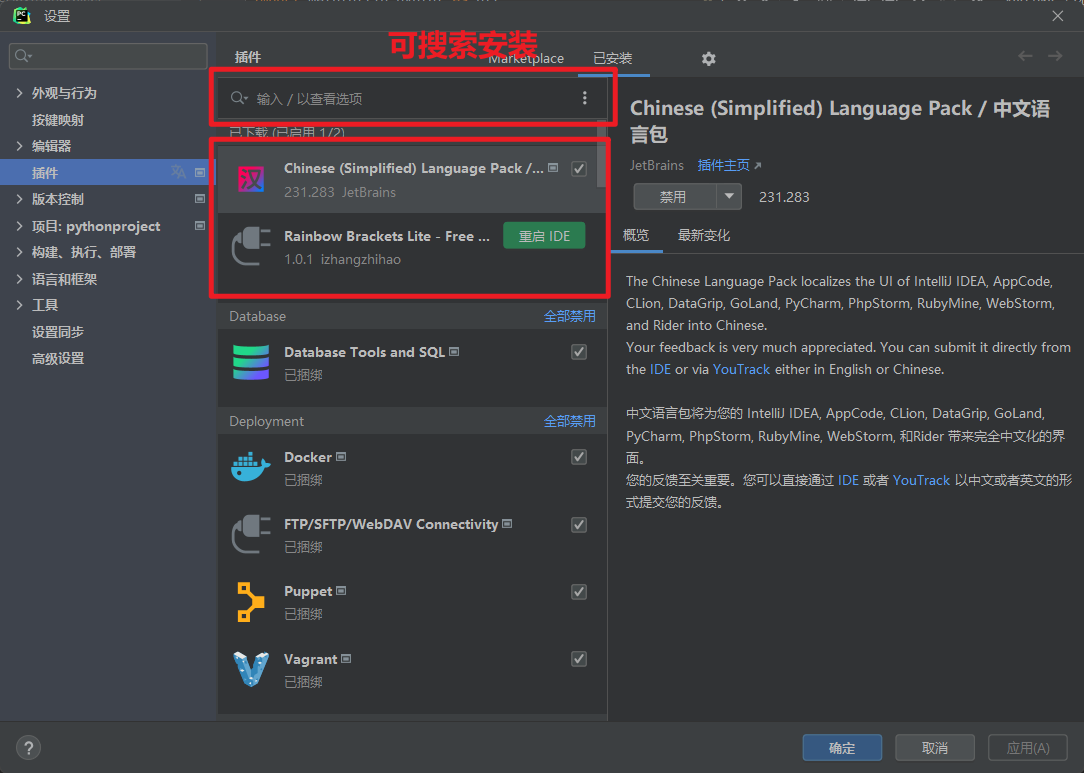Open dropdown arrow next to 禁用 button
1084x773 pixels.
tap(729, 196)
